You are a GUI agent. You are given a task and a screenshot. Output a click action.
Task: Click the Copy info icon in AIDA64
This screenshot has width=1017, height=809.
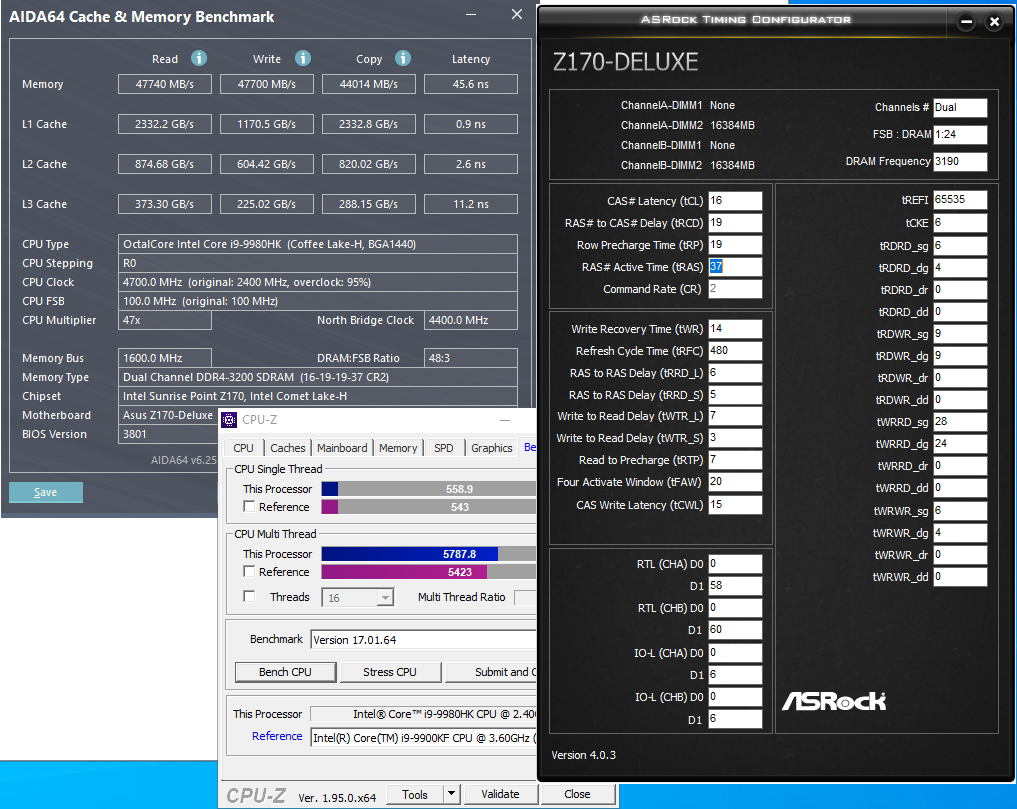point(403,58)
